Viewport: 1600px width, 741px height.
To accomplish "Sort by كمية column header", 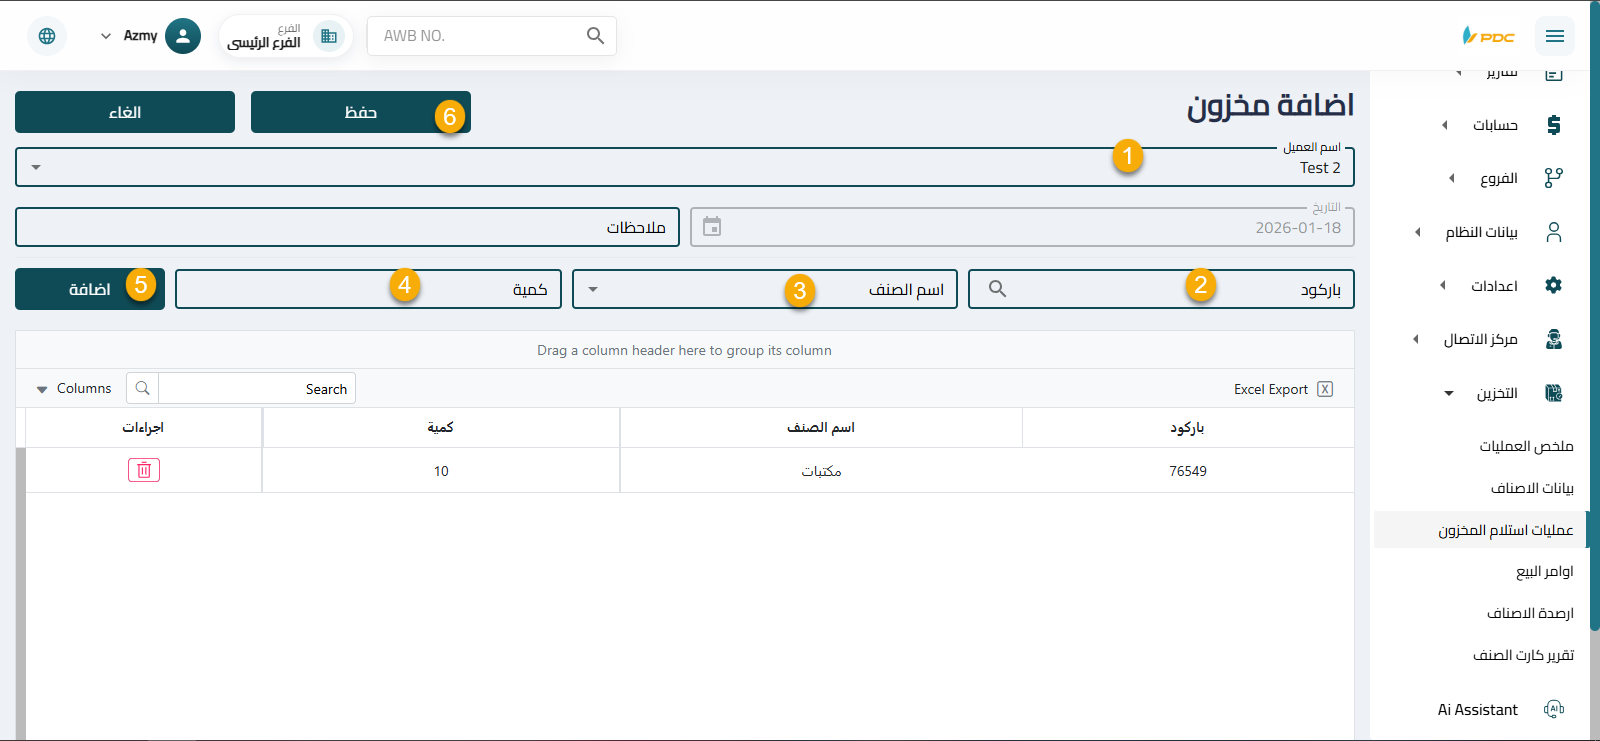I will (441, 427).
